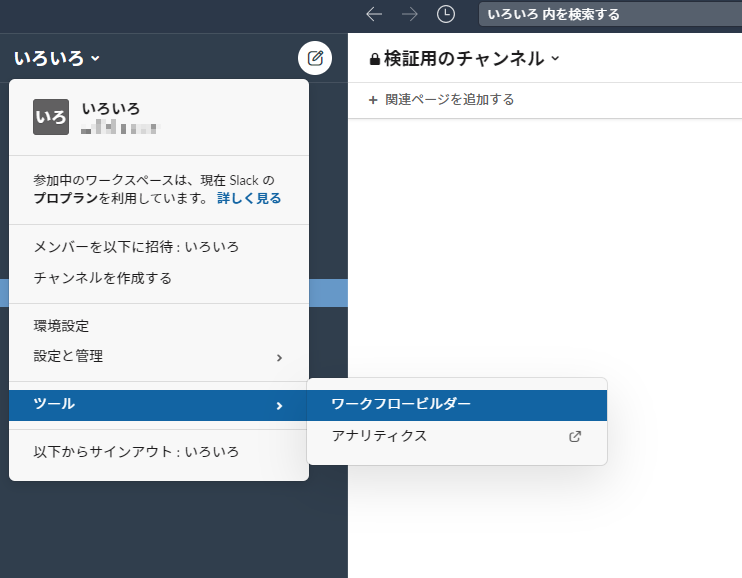Image resolution: width=742 pixels, height=578 pixels.
Task: Open history with the clock icon
Action: coord(446,14)
